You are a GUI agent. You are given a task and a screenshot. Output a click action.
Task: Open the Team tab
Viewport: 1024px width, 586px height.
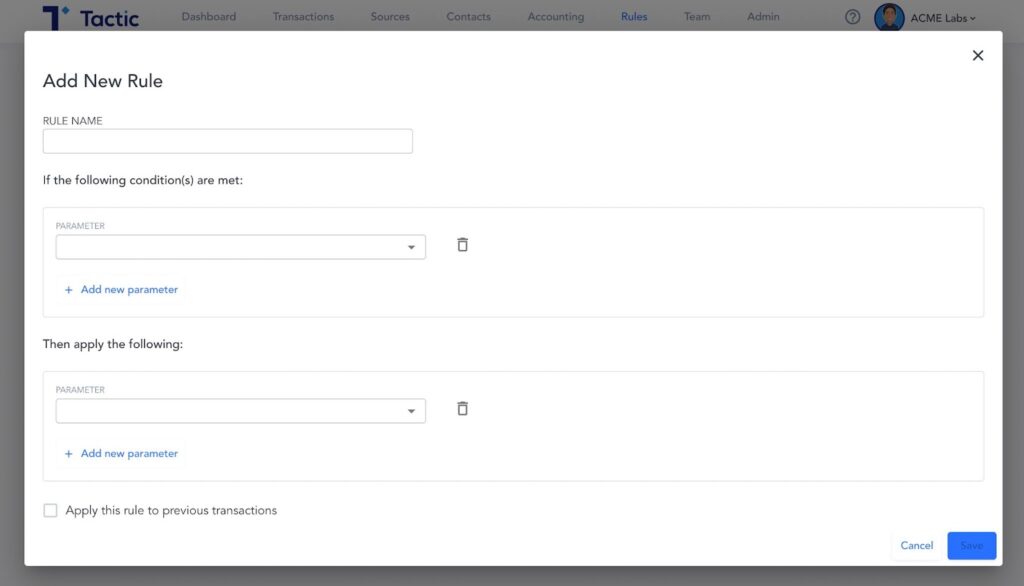(x=697, y=16)
